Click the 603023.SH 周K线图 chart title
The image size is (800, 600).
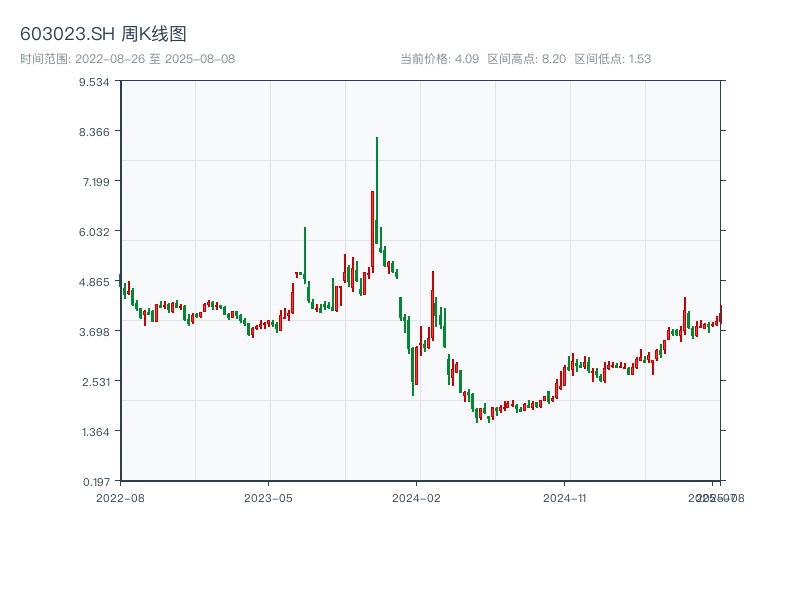(103, 34)
